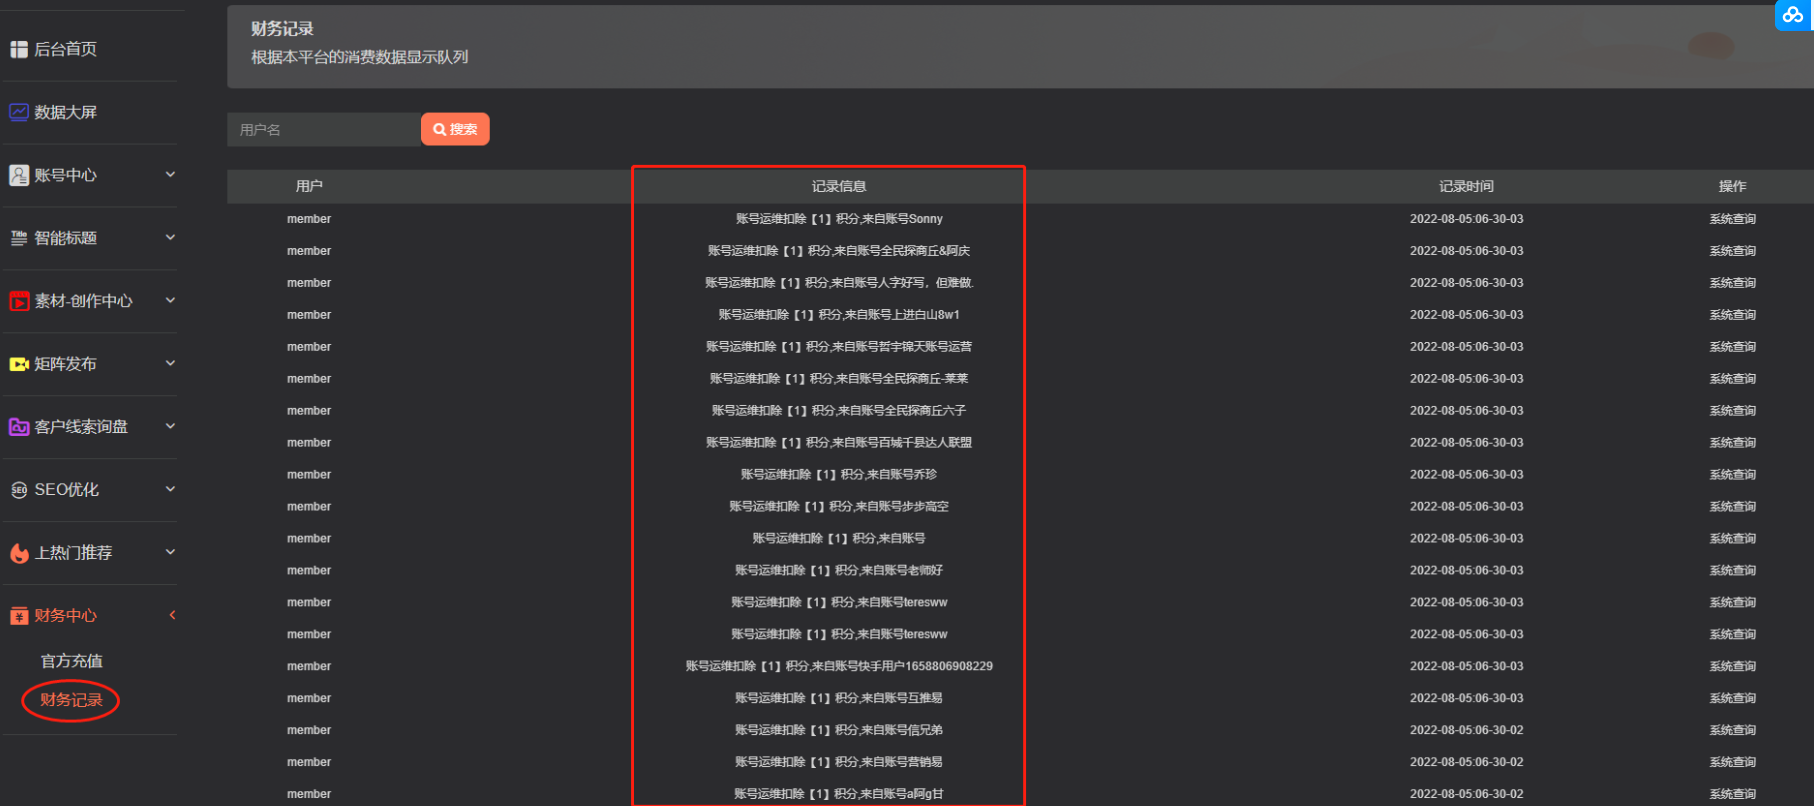The height and width of the screenshot is (806, 1814).
Task: Select the record from 哲宇锦天账号运营
Action: 839,347
